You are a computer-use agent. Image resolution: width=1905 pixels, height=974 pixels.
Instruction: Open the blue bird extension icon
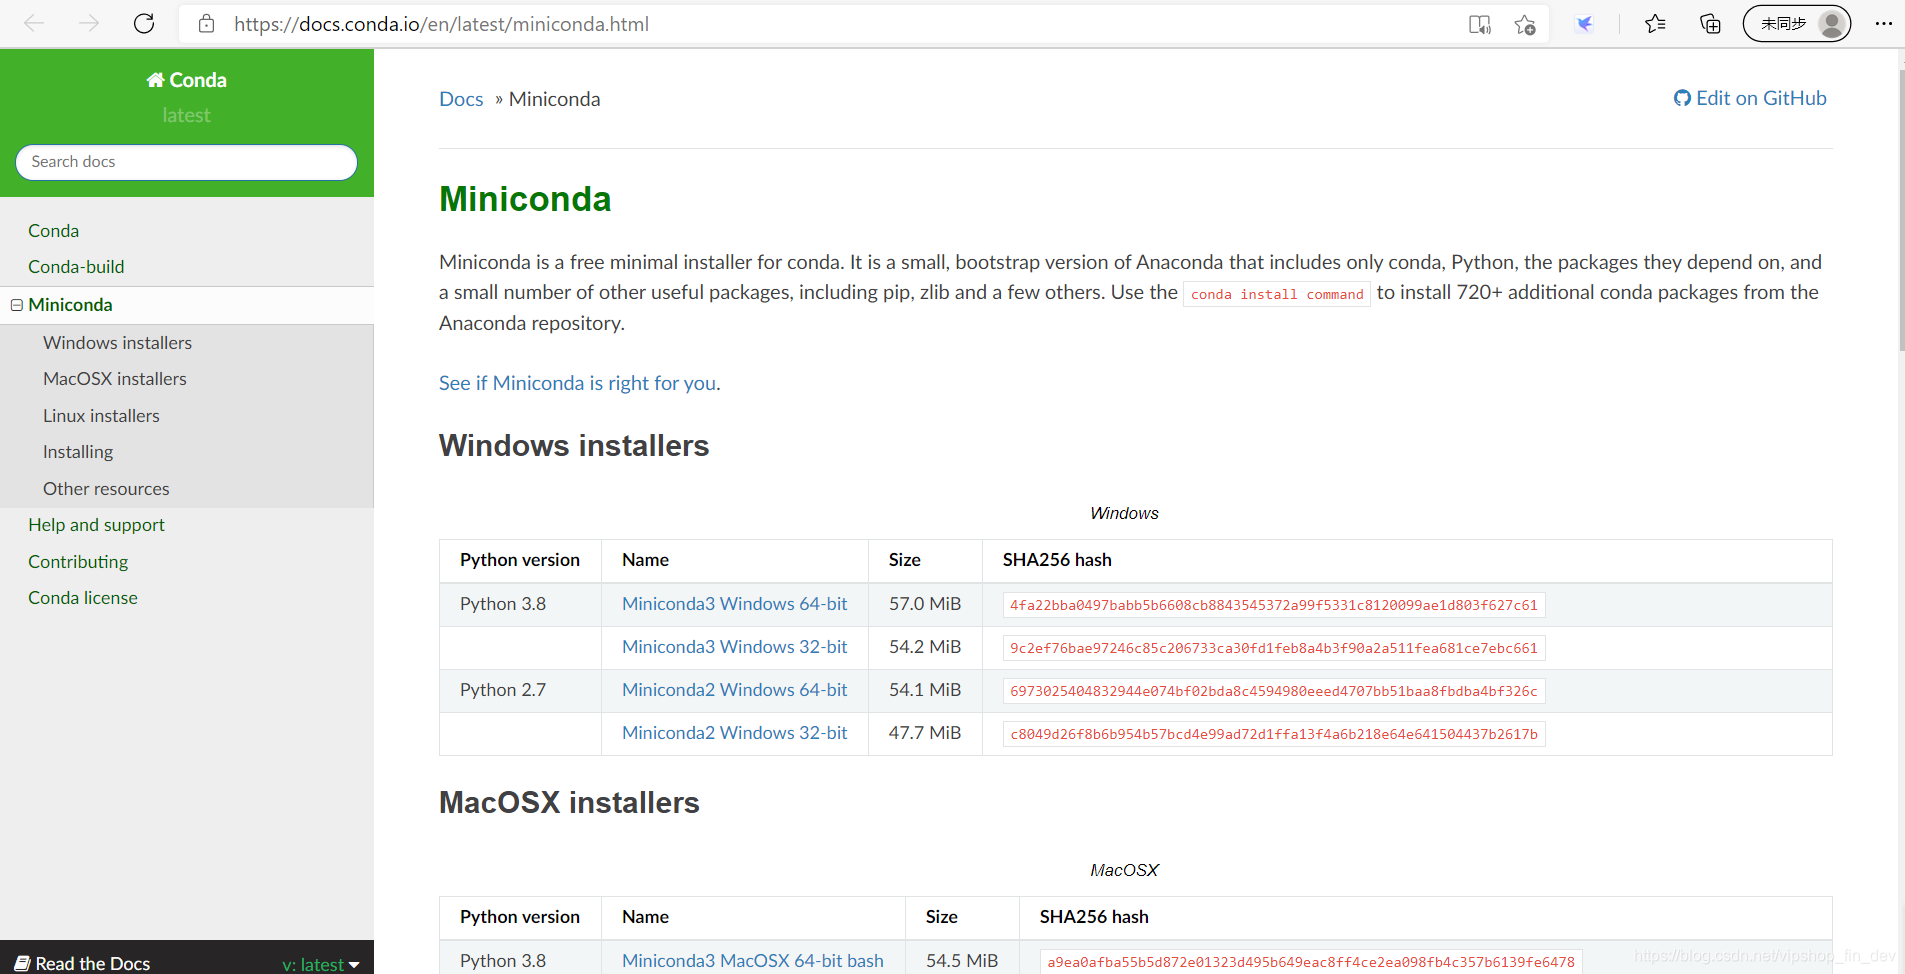[x=1584, y=24]
